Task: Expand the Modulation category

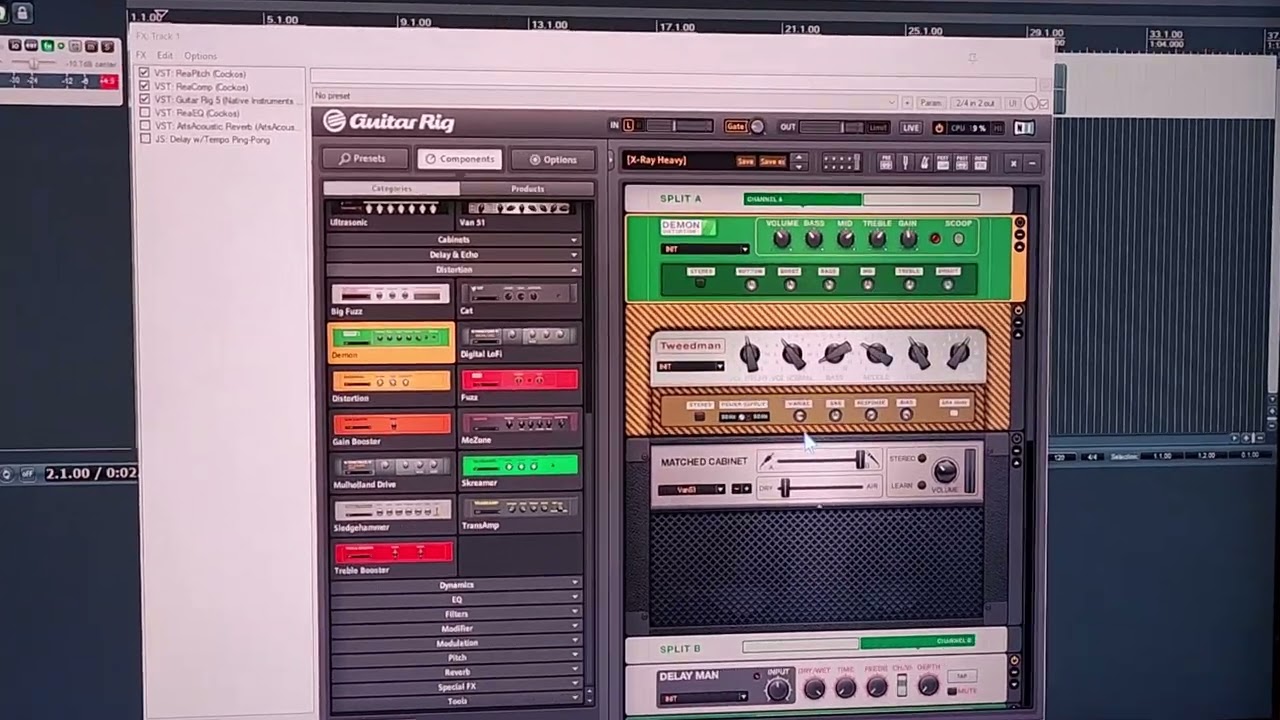Action: (x=457, y=643)
